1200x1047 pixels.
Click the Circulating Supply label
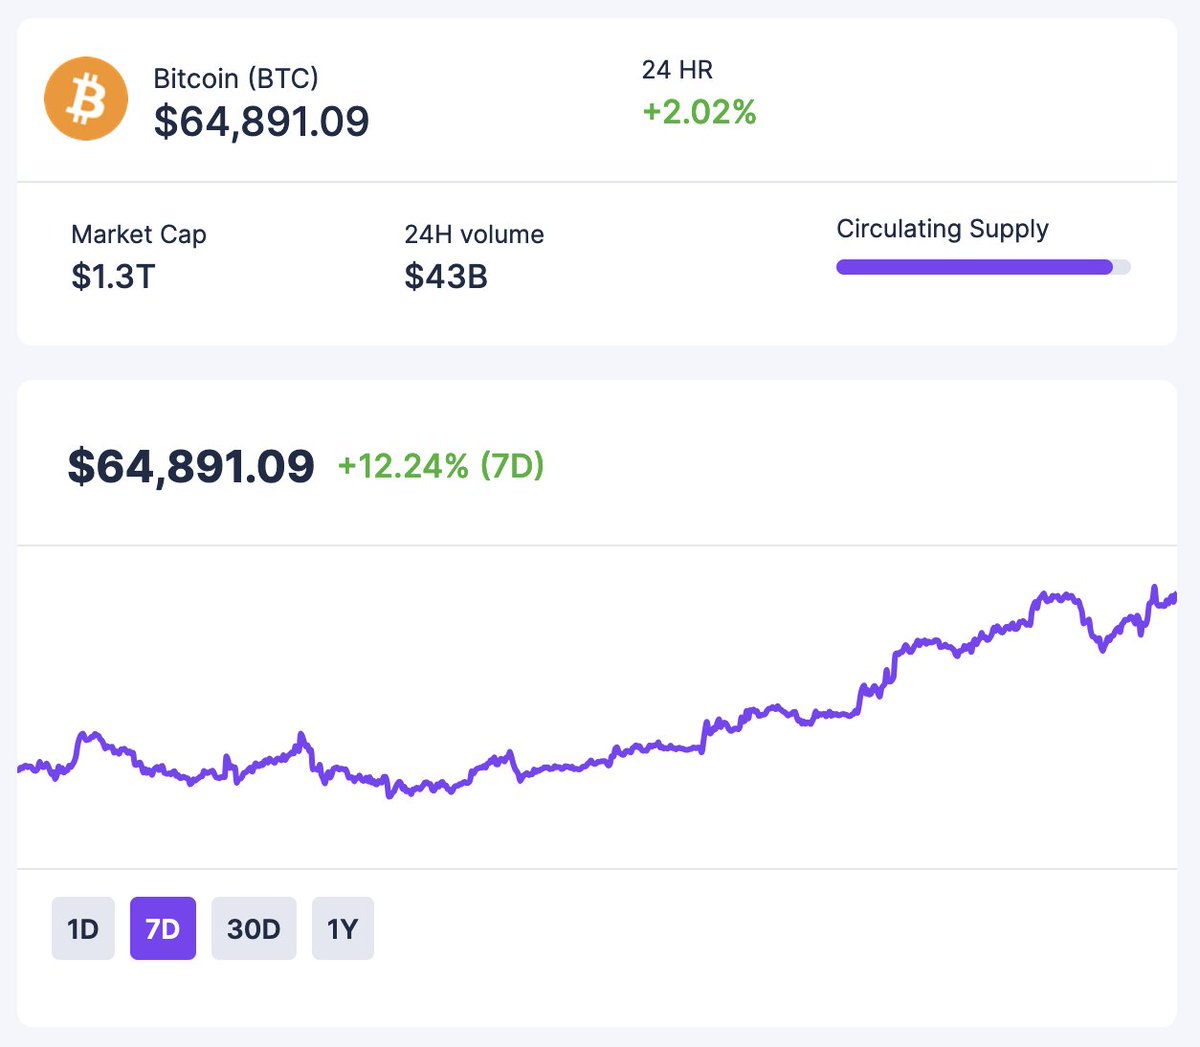point(942,229)
